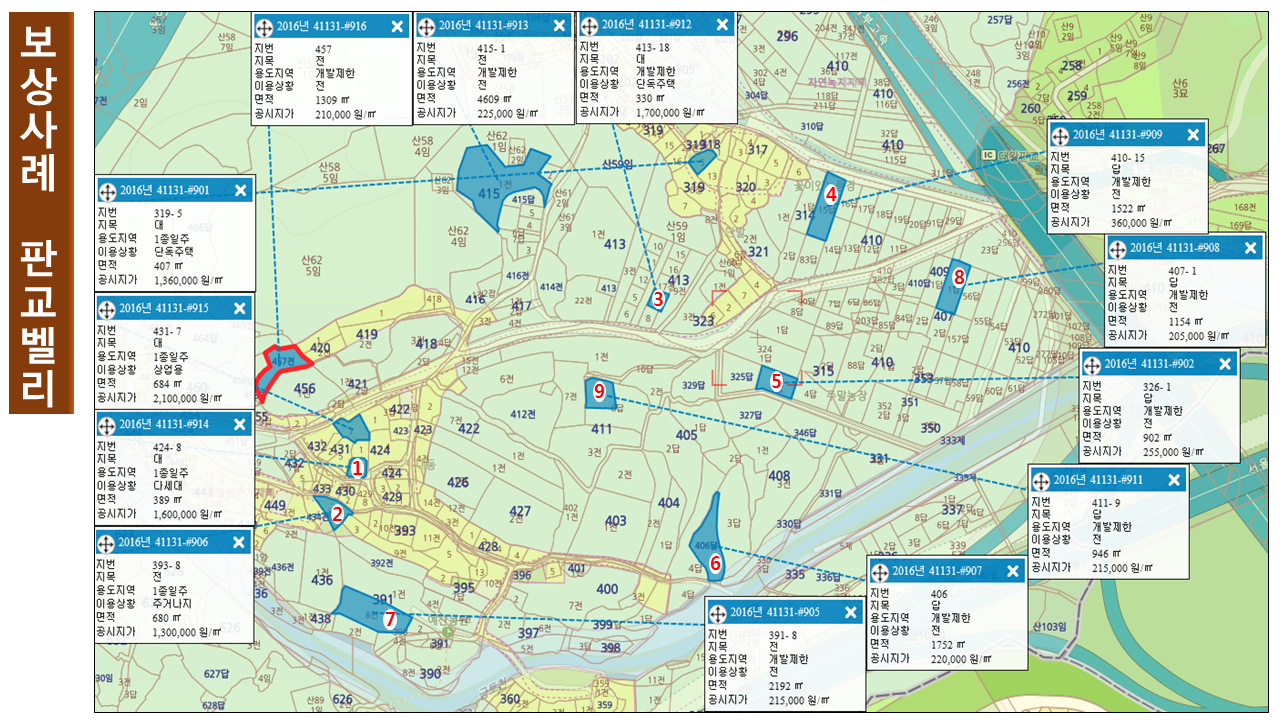The width and height of the screenshot is (1280, 720).
Task: Close the 41131-#901 info popup
Action: pyautogui.click(x=240, y=190)
